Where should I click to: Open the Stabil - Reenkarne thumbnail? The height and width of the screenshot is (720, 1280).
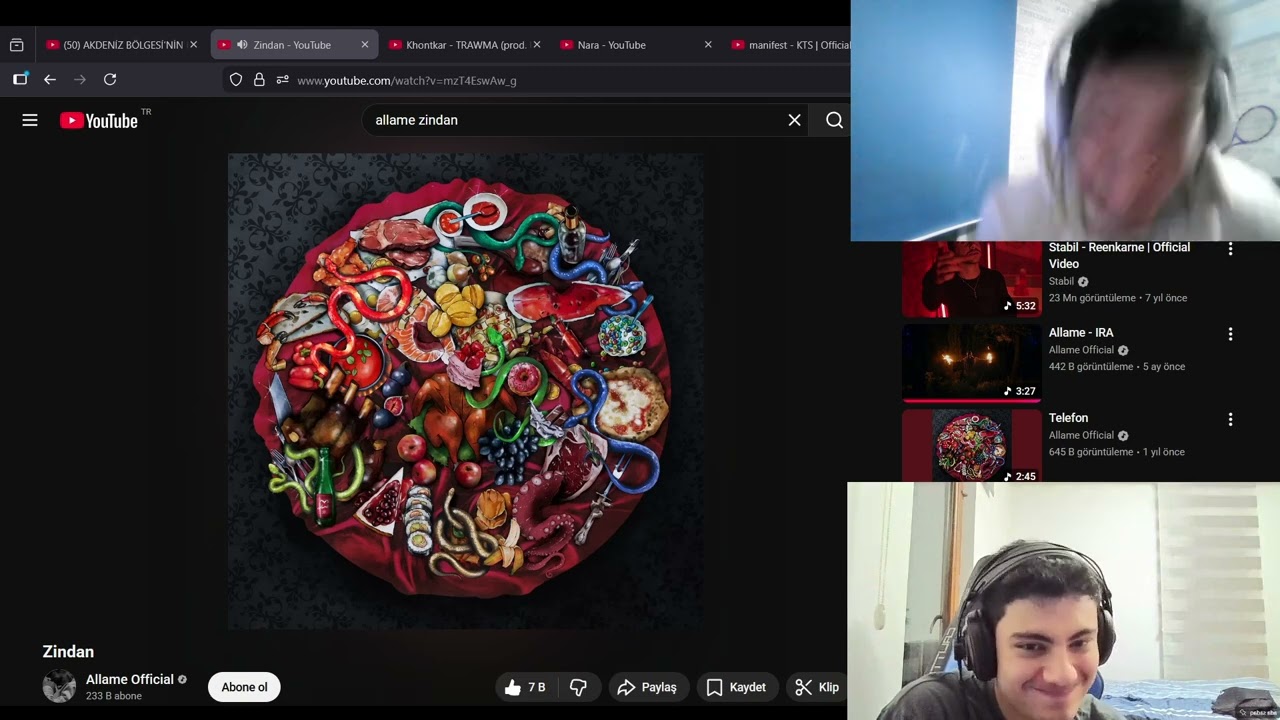point(972,279)
